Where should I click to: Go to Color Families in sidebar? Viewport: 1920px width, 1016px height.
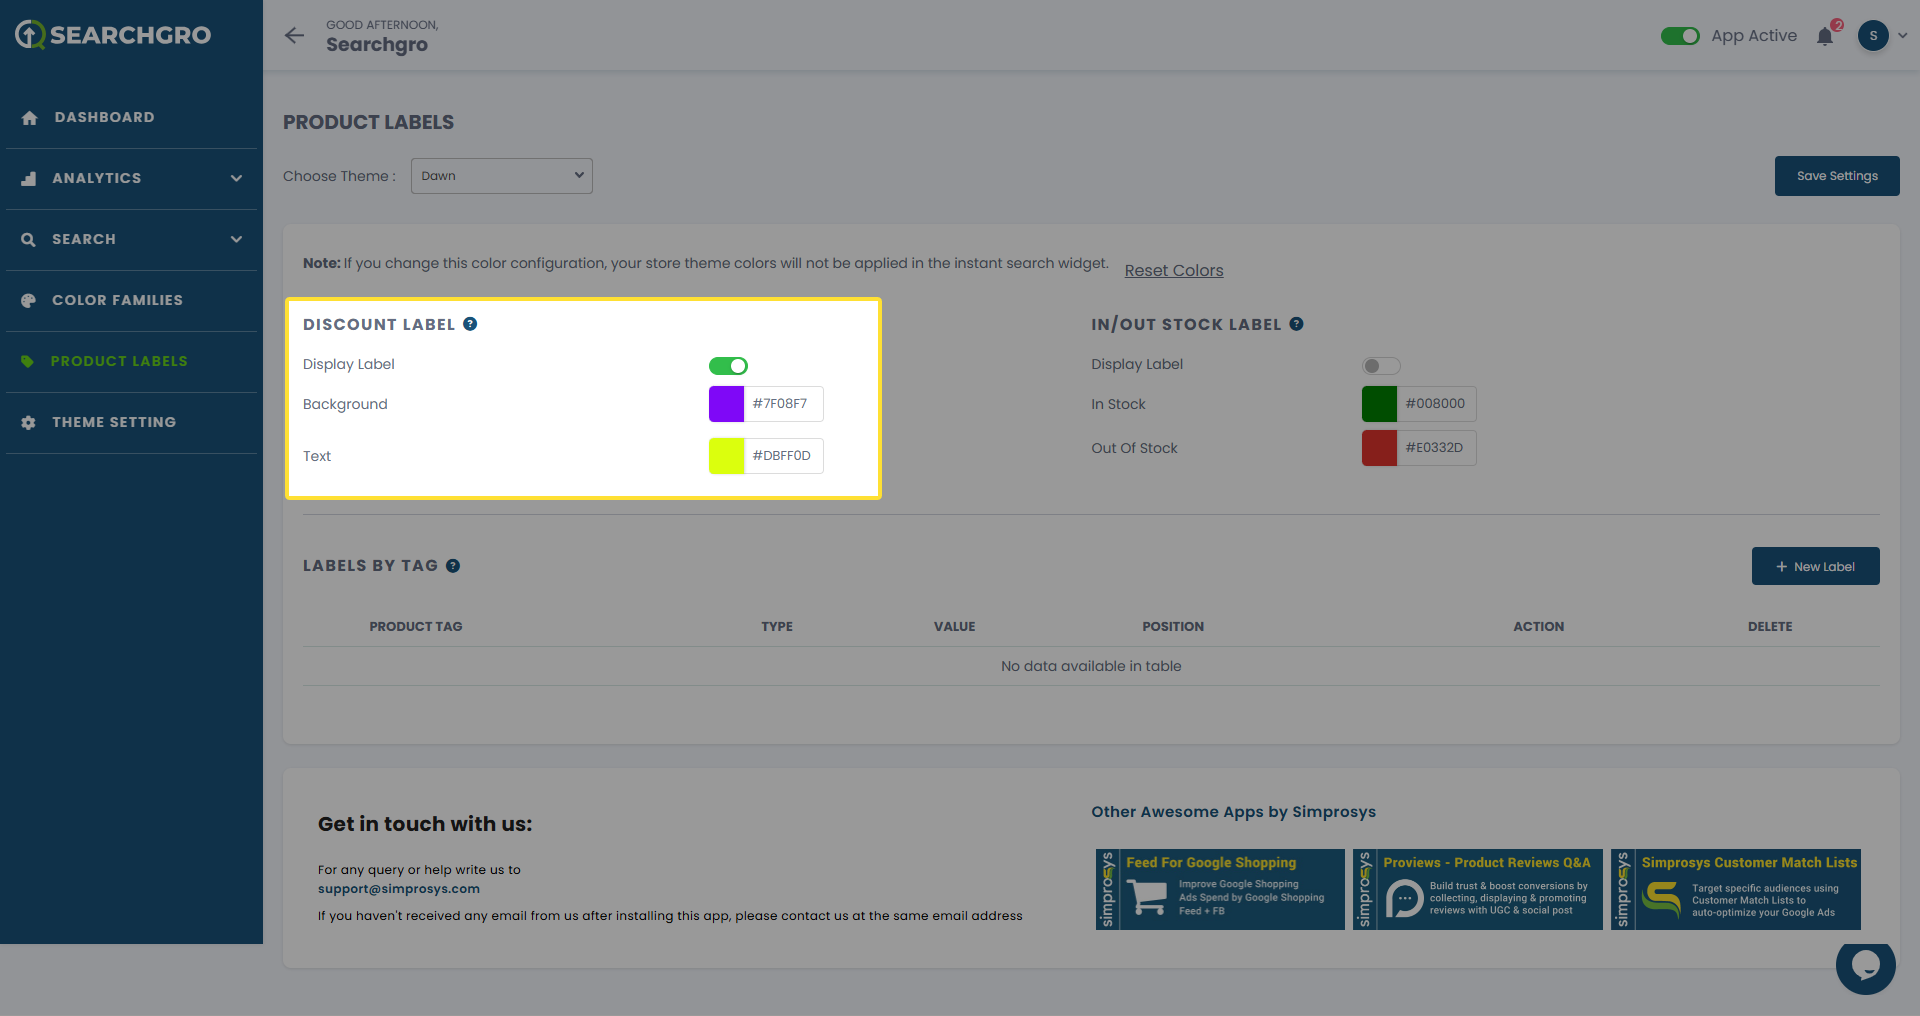pos(117,300)
